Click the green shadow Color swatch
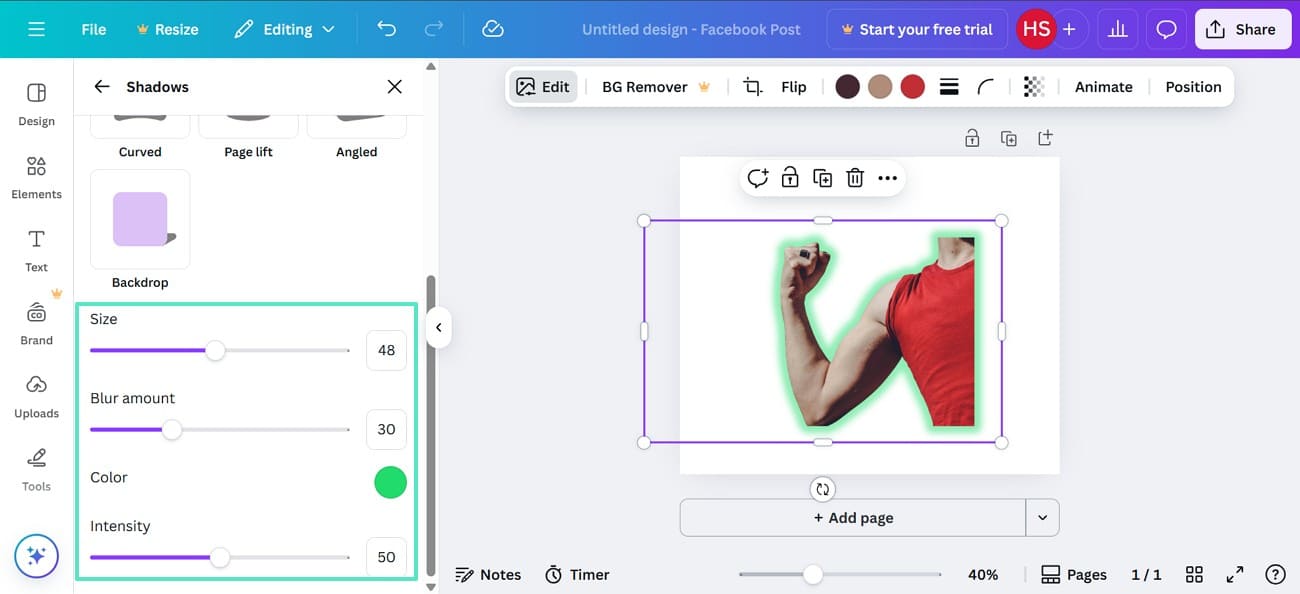The image size is (1300, 594). coord(389,482)
